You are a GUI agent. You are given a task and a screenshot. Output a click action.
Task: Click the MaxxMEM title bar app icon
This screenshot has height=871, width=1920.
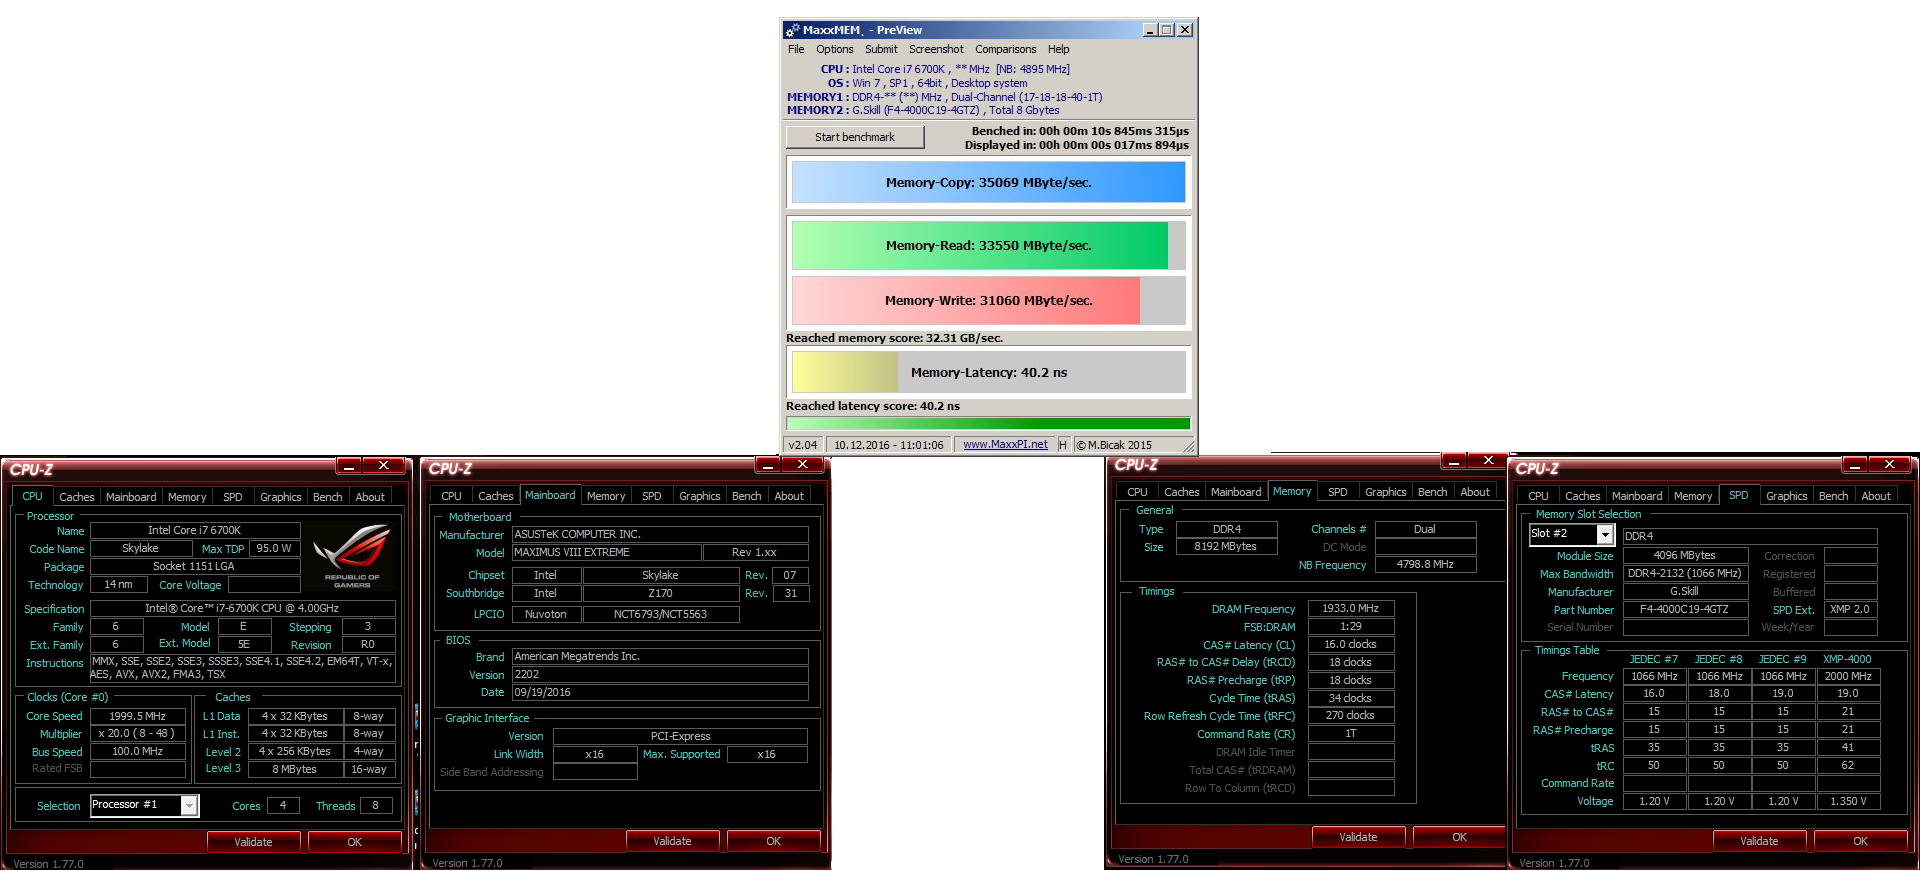tap(792, 30)
